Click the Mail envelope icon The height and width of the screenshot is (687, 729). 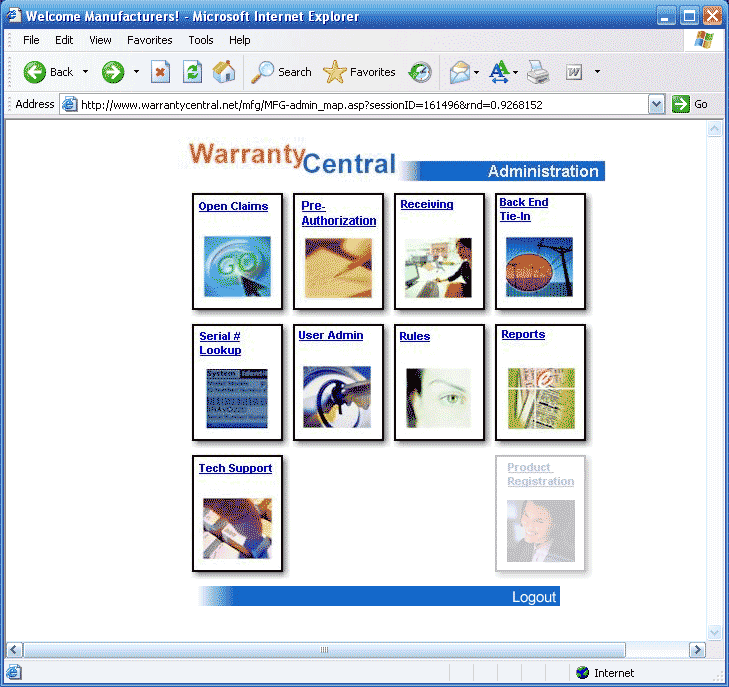[x=460, y=72]
